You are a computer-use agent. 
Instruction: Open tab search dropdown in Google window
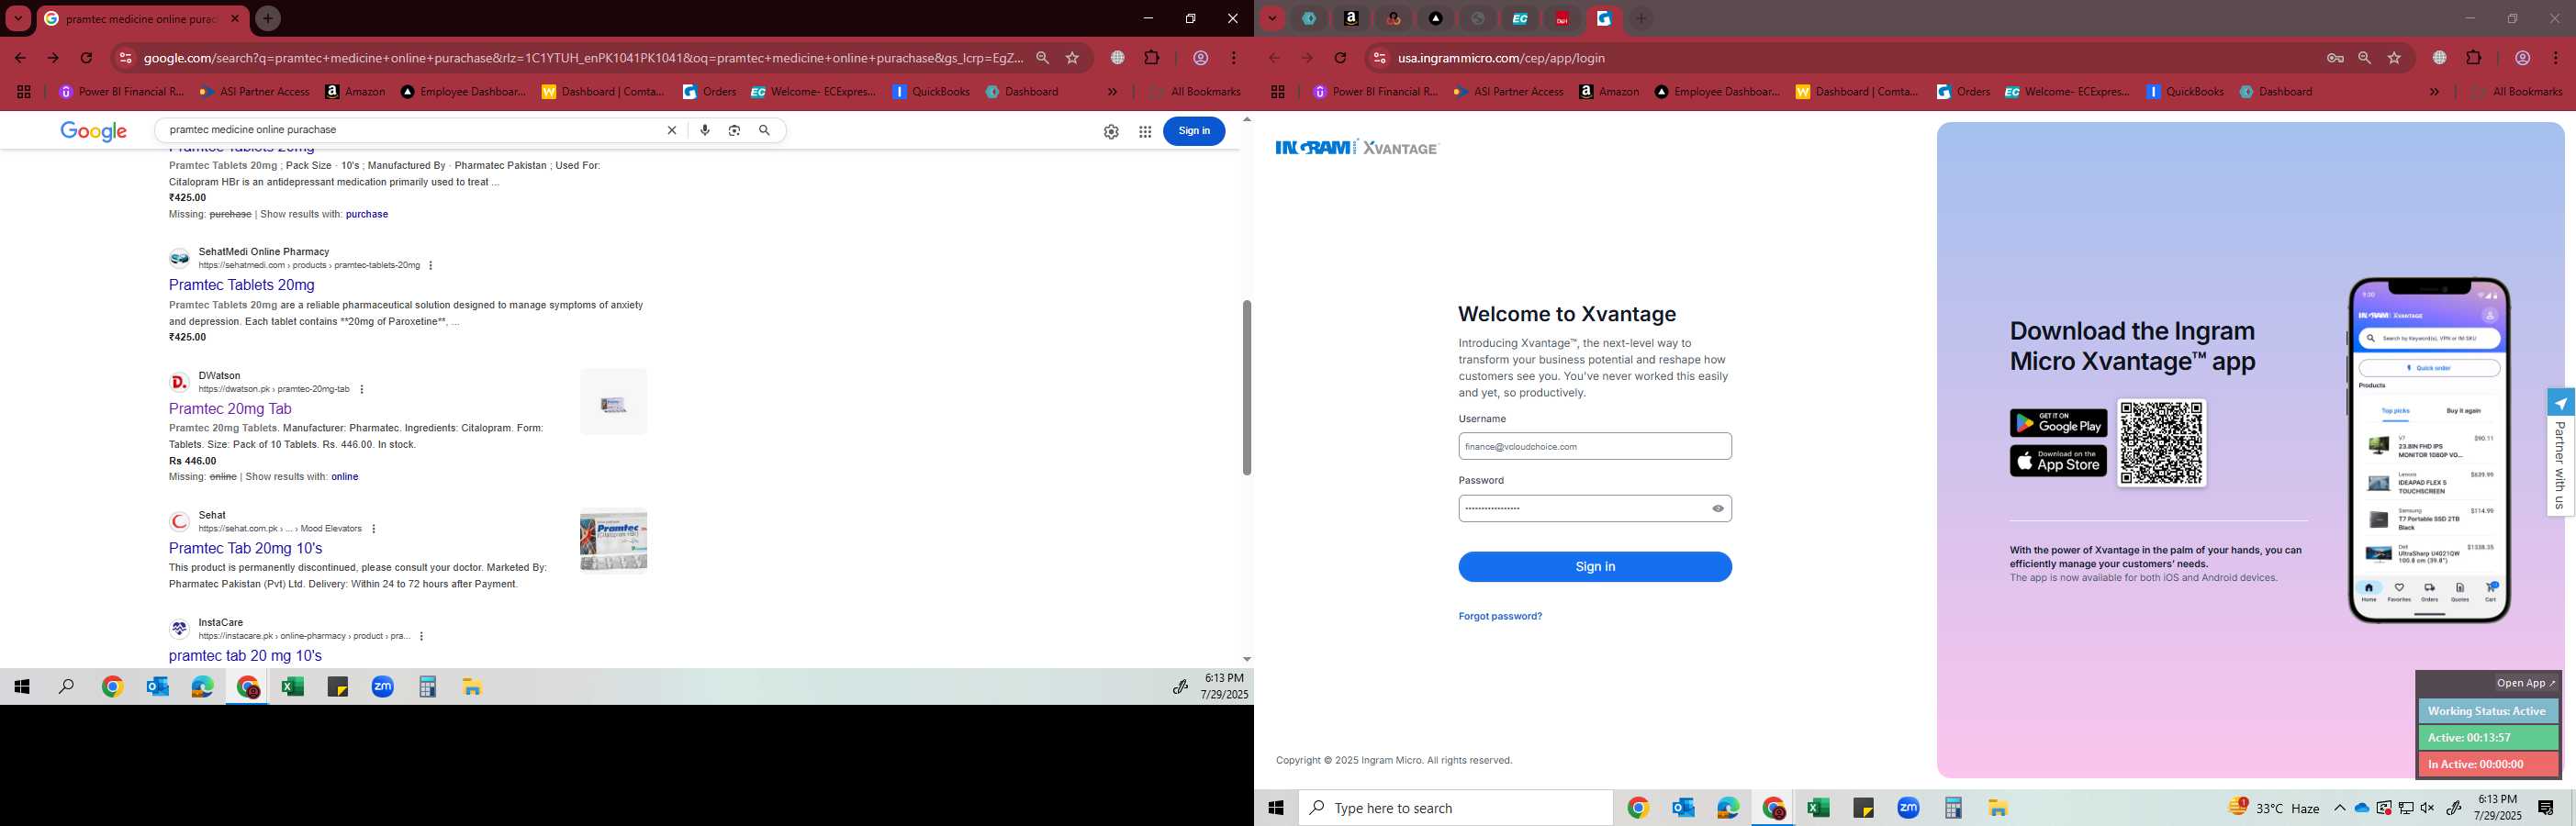pos(18,18)
